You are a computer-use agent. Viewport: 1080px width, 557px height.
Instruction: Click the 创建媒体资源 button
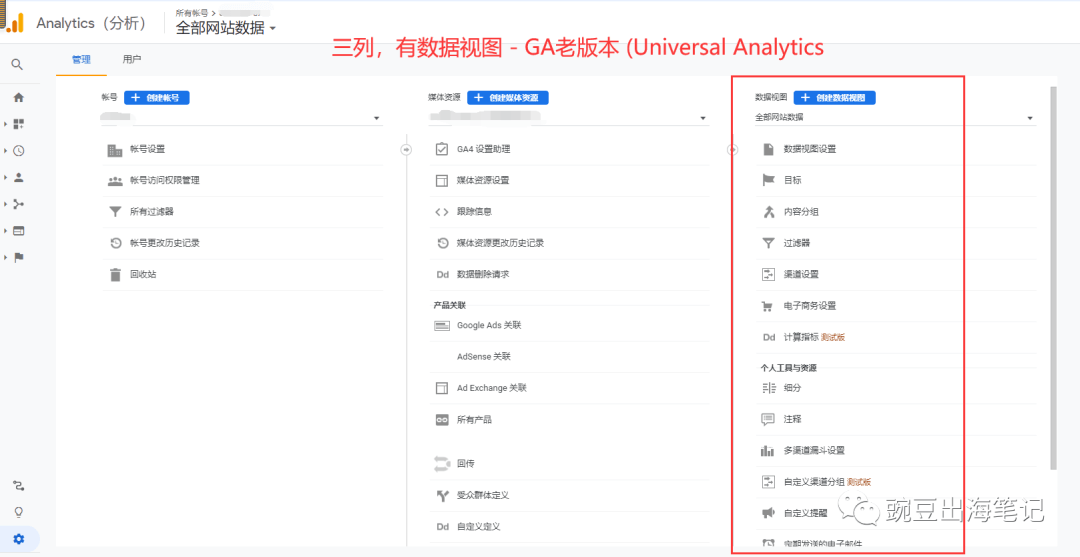[508, 98]
